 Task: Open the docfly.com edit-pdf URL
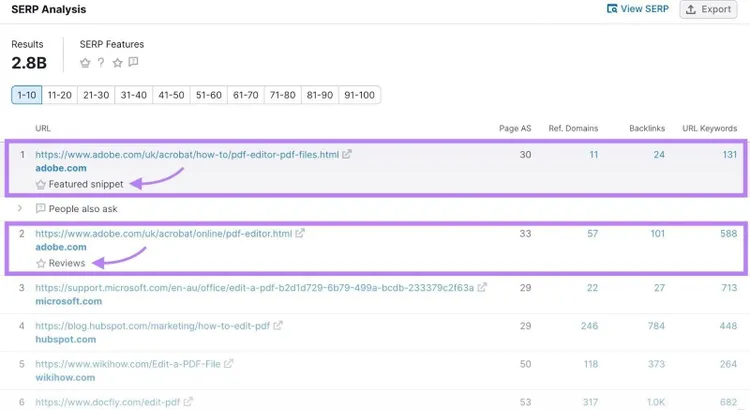(x=108, y=402)
